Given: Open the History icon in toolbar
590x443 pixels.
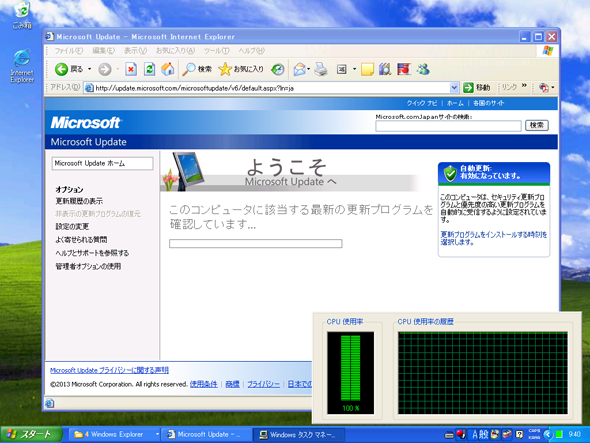Looking at the screenshot, I should pos(278,69).
